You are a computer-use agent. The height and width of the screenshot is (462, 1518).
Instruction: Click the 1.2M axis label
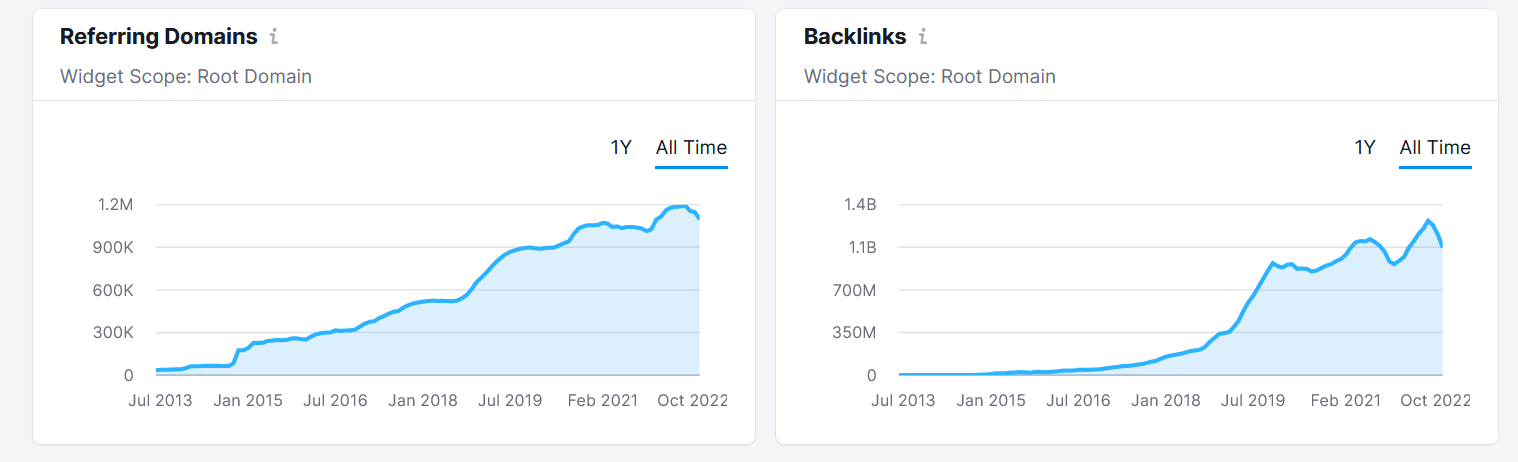tap(115, 205)
